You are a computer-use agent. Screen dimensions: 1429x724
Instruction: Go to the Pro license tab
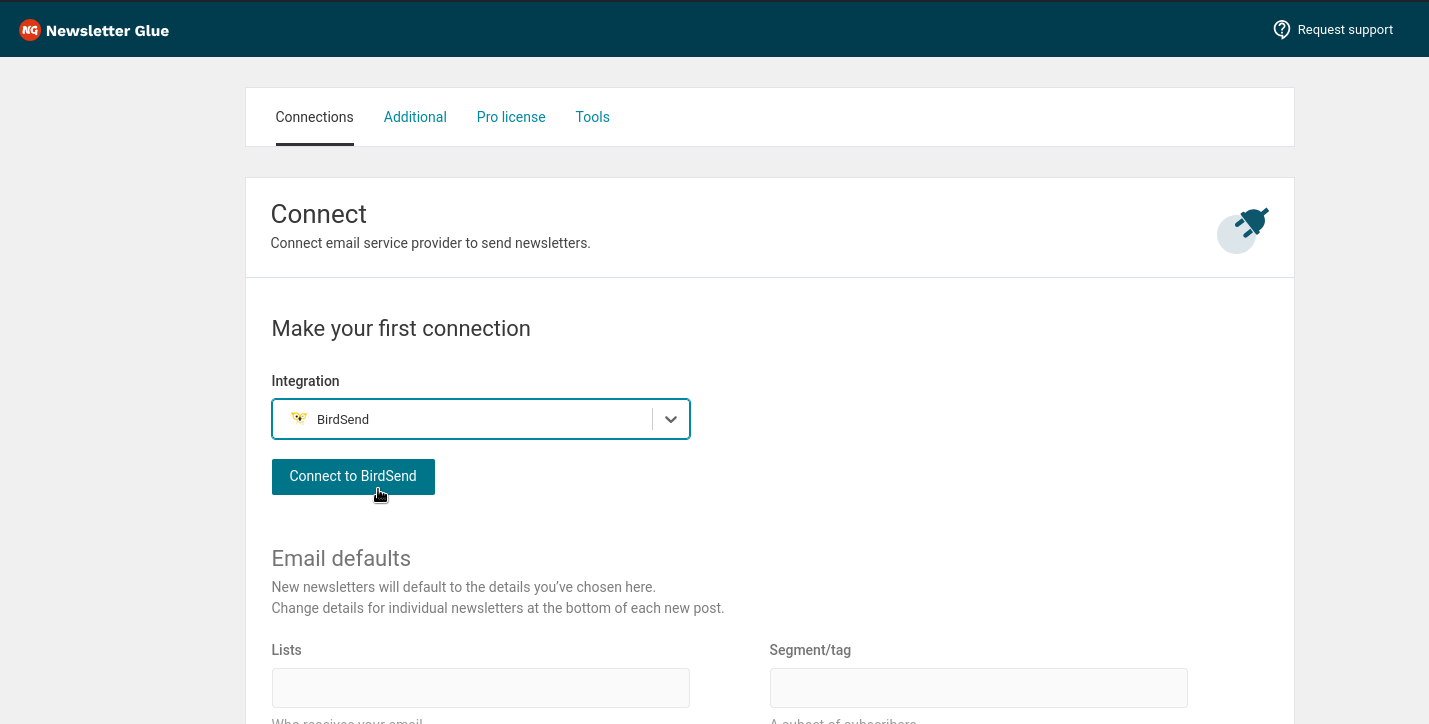point(511,117)
